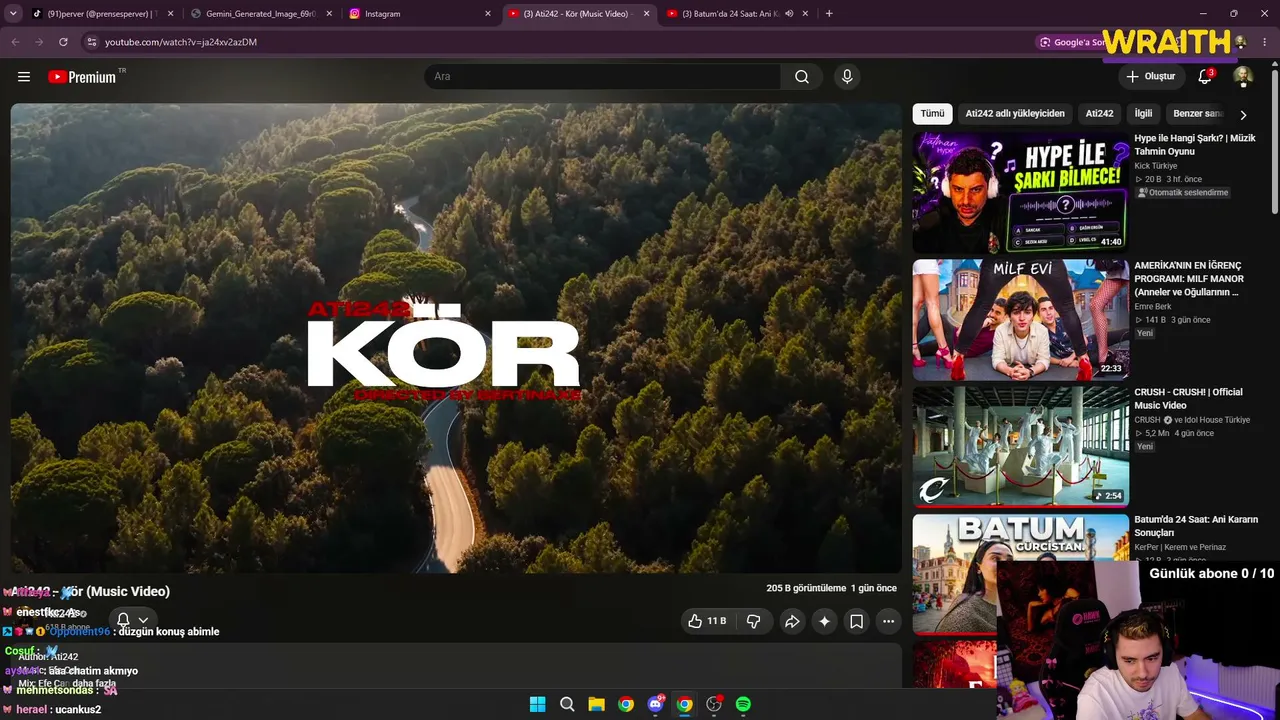Open Windows taskbar search
Viewport: 1280px width, 720px height.
[x=567, y=704]
